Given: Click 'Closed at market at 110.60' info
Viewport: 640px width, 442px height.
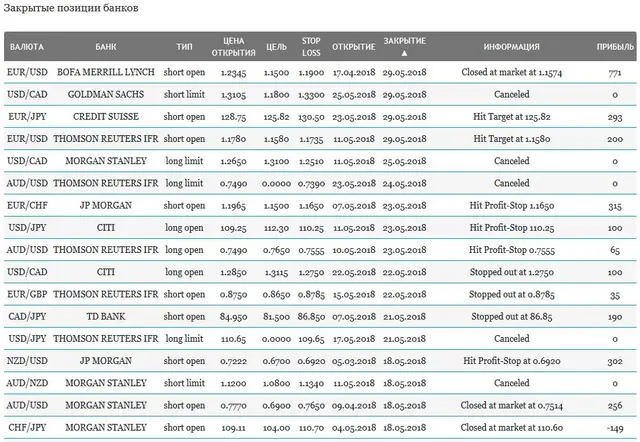Looking at the screenshot, I should 511,427.
